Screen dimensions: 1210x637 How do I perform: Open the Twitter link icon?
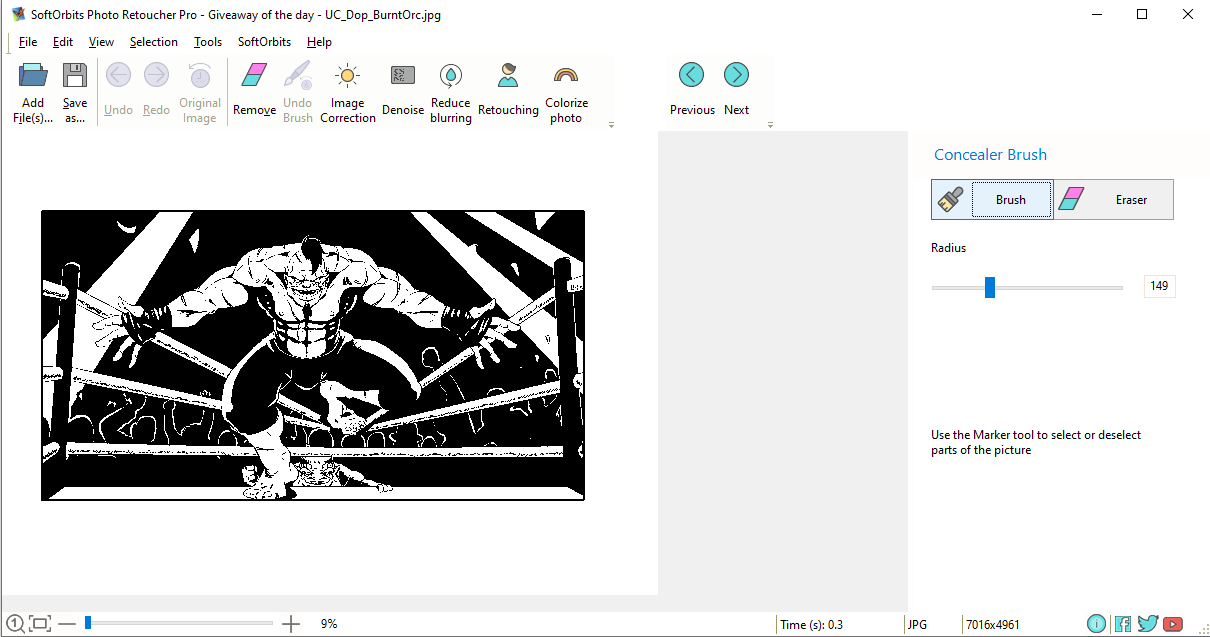[1148, 624]
